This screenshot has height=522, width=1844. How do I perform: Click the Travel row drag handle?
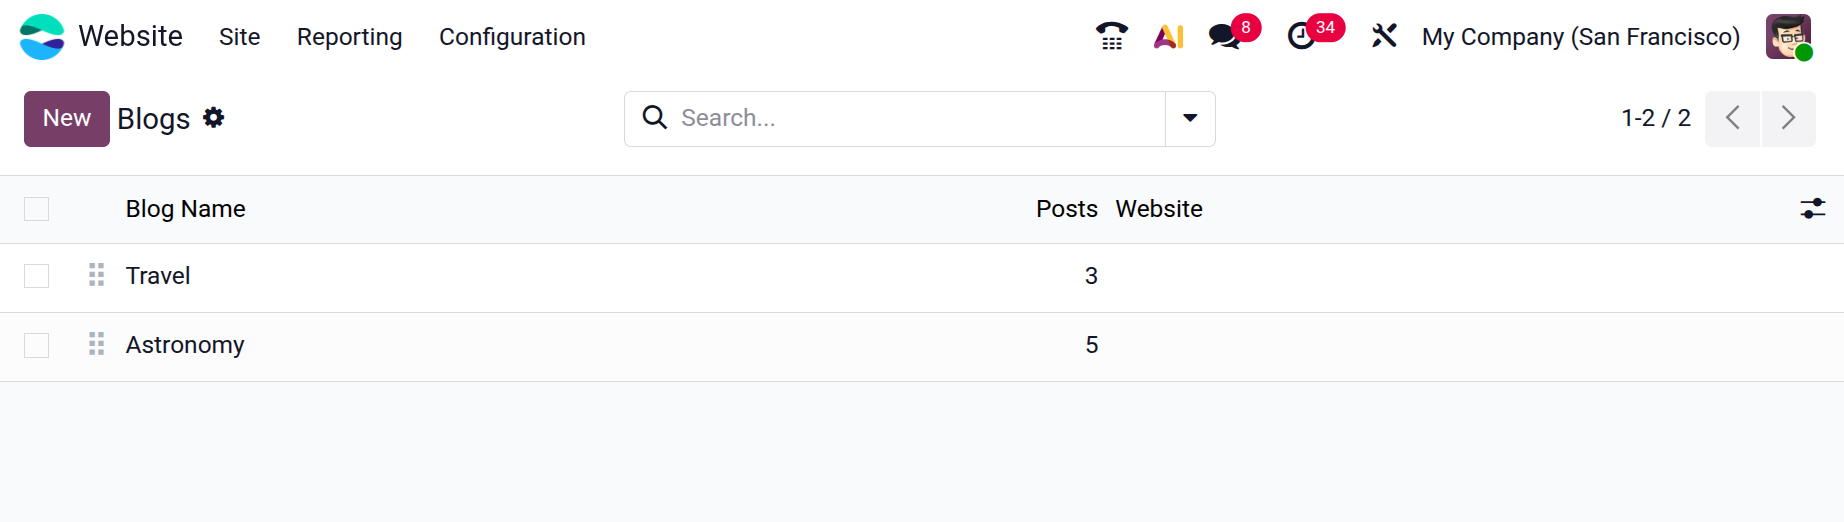(96, 275)
